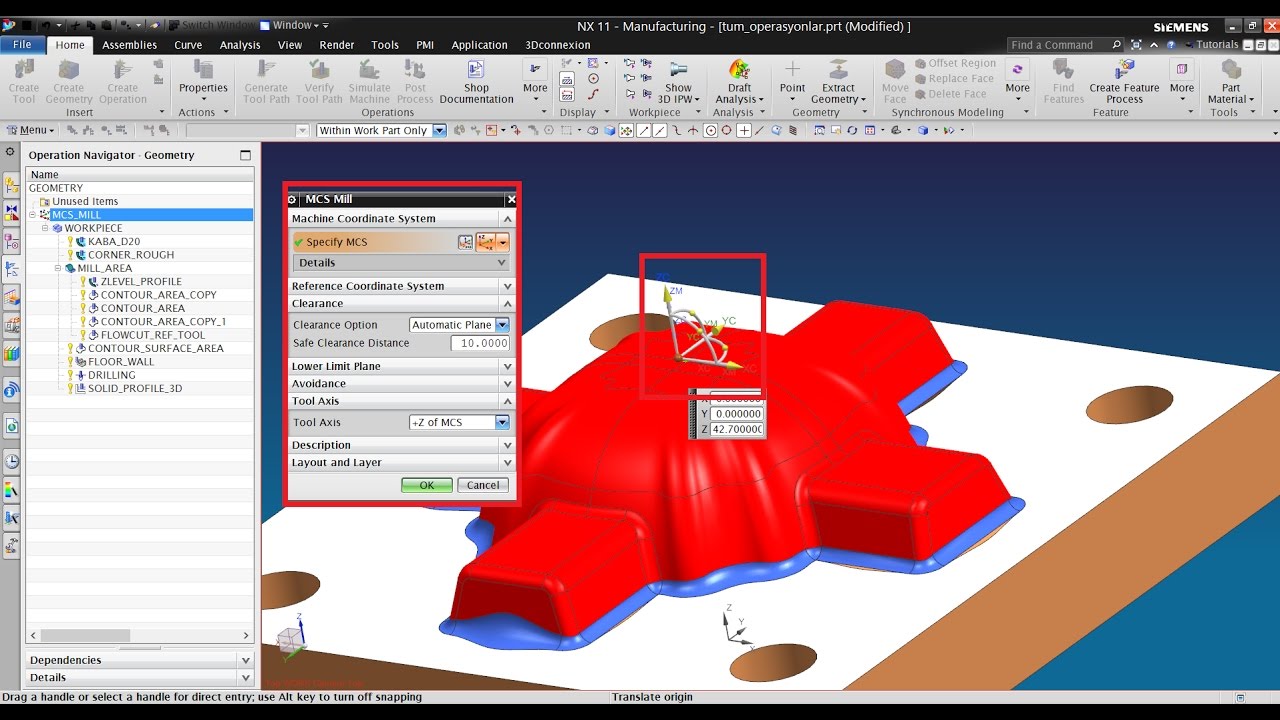This screenshot has width=1280, height=720.
Task: Click the Part Material icon
Action: pyautogui.click(x=1231, y=70)
